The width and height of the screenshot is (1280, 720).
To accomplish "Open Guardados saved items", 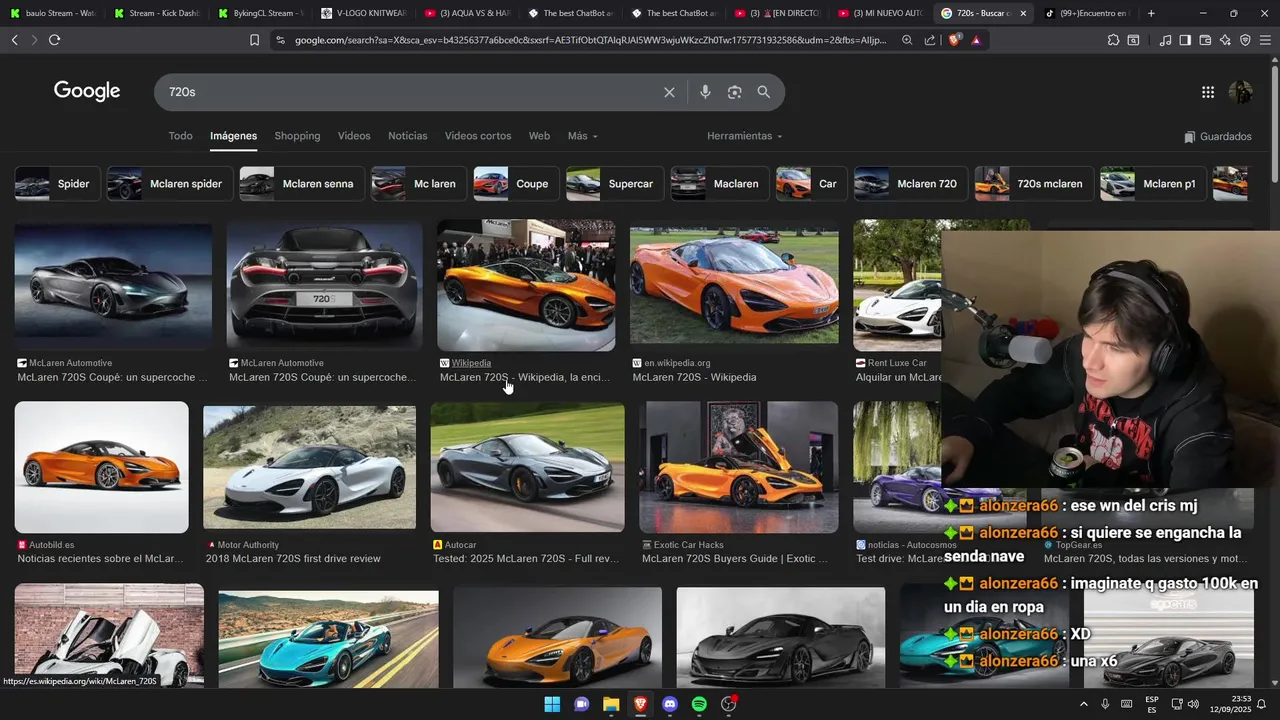I will coord(1217,136).
